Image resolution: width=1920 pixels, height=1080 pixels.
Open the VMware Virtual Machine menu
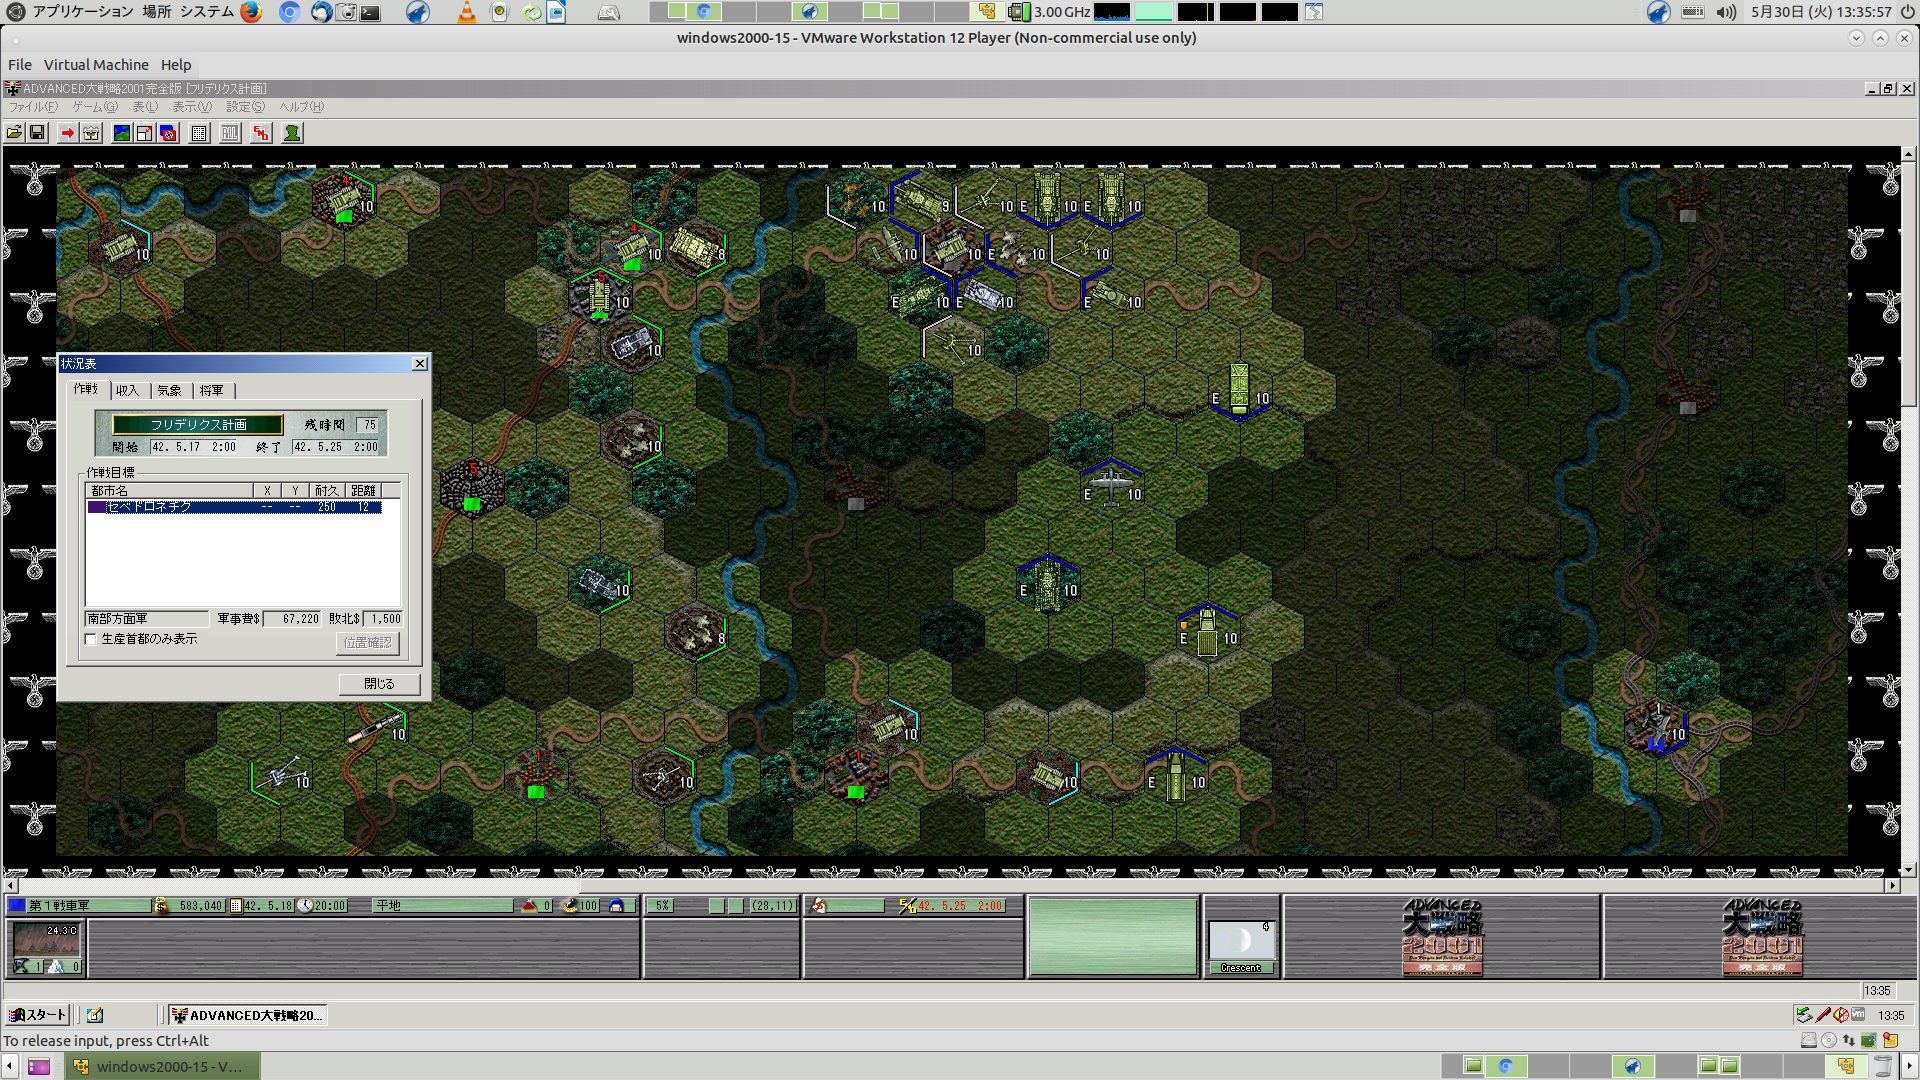pos(96,65)
